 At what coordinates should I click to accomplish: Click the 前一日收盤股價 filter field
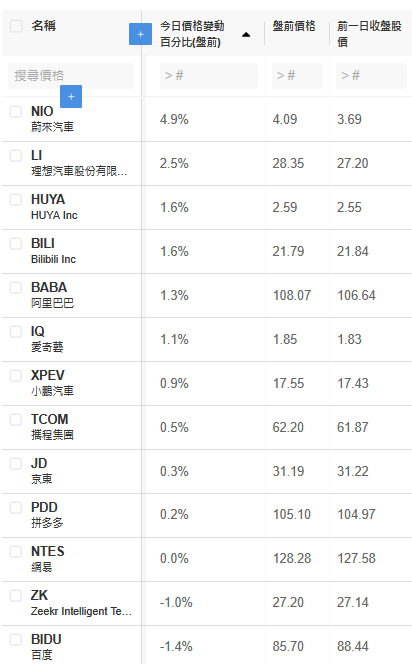(x=371, y=76)
